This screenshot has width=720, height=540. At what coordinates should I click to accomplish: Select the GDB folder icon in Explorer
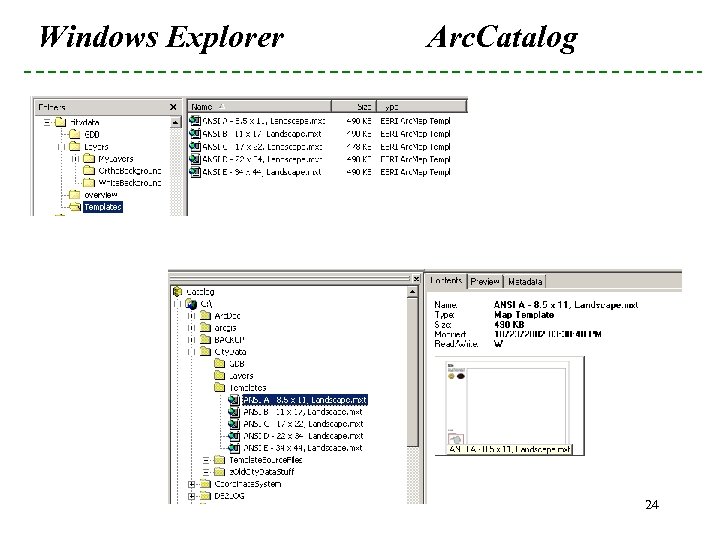74,135
